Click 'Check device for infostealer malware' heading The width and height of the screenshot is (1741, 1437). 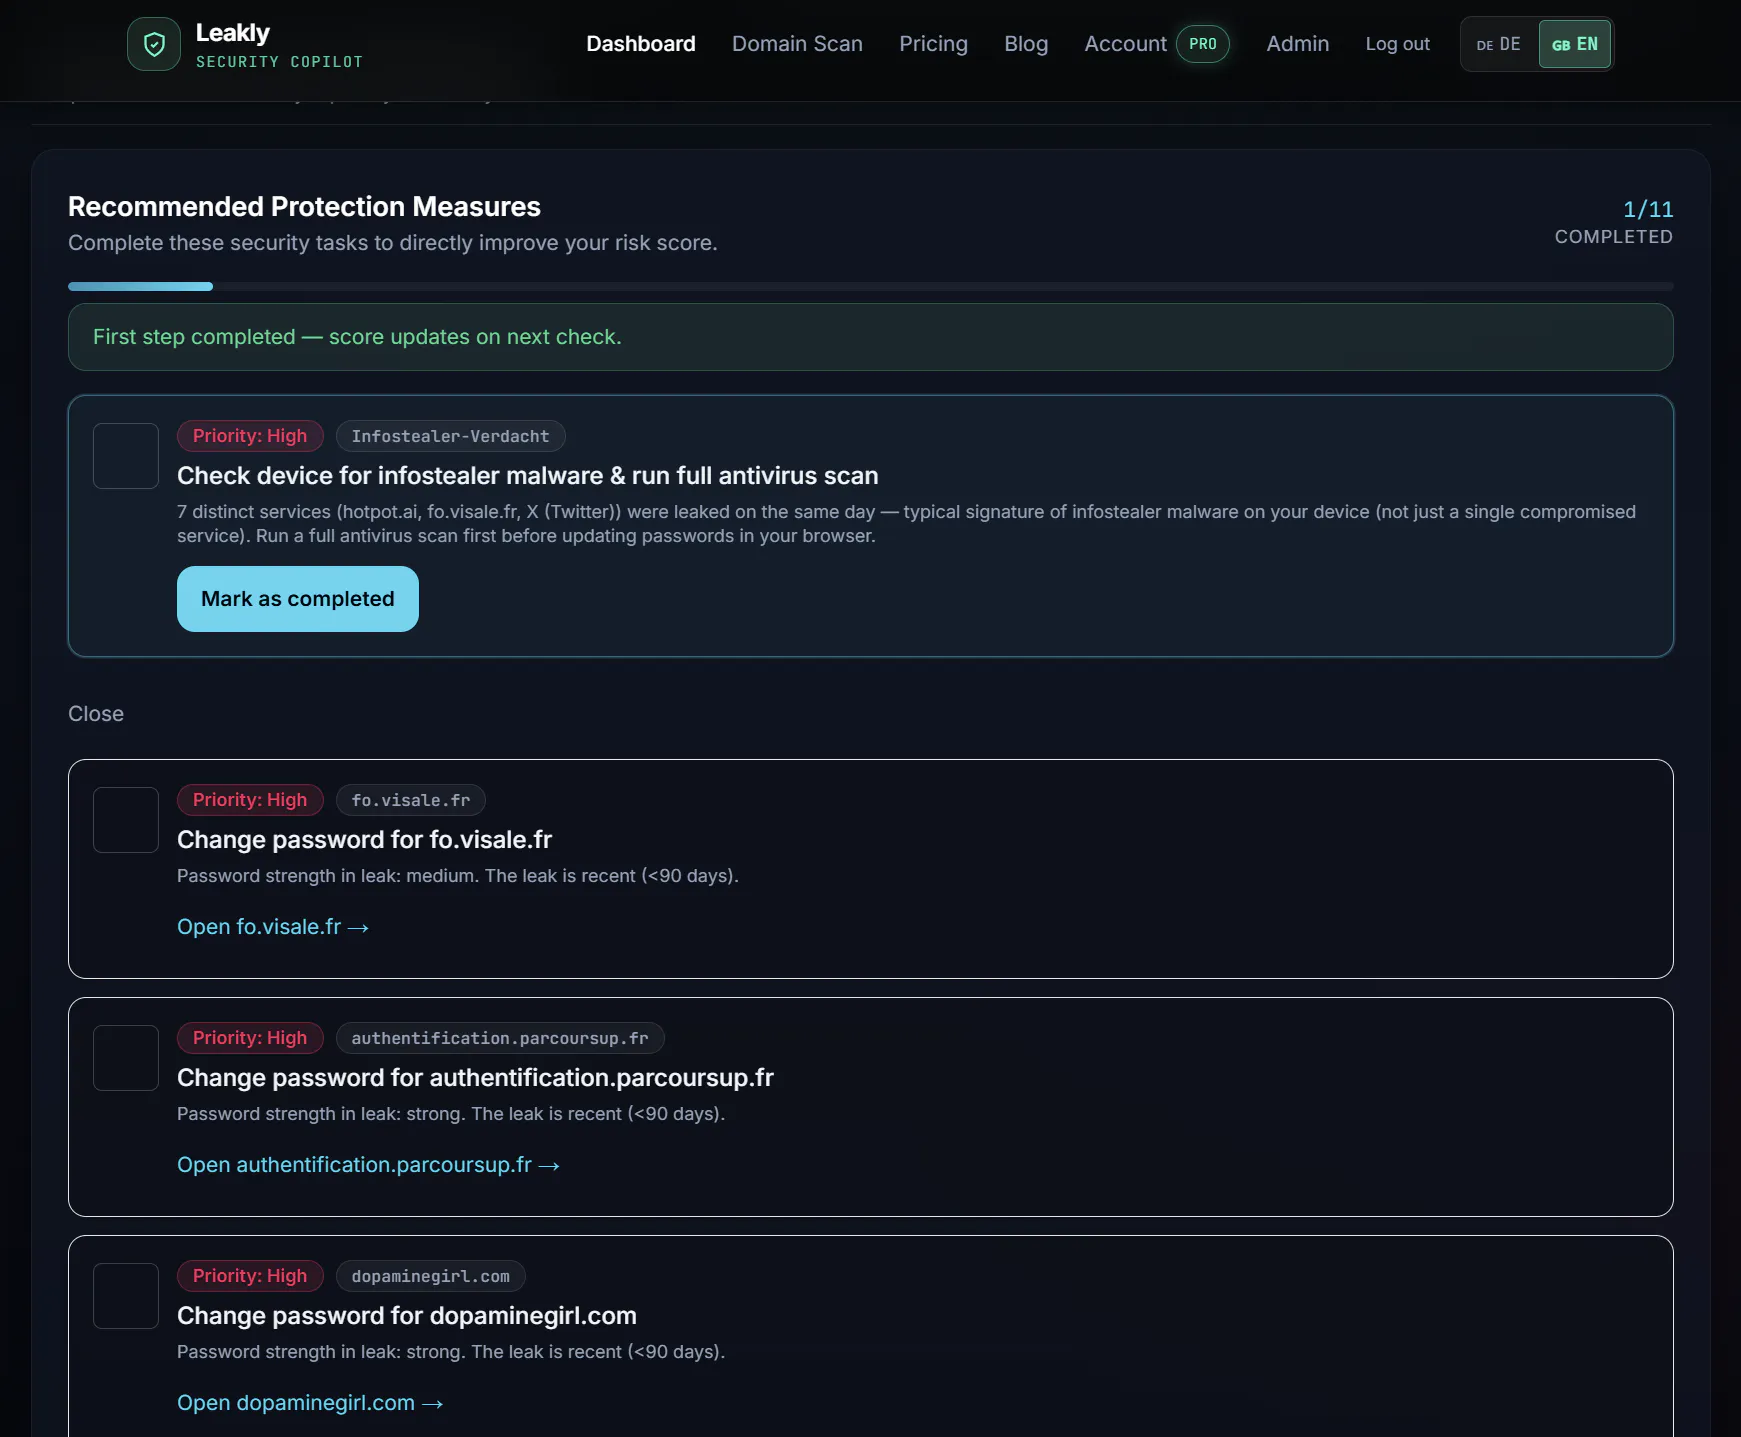coord(528,476)
